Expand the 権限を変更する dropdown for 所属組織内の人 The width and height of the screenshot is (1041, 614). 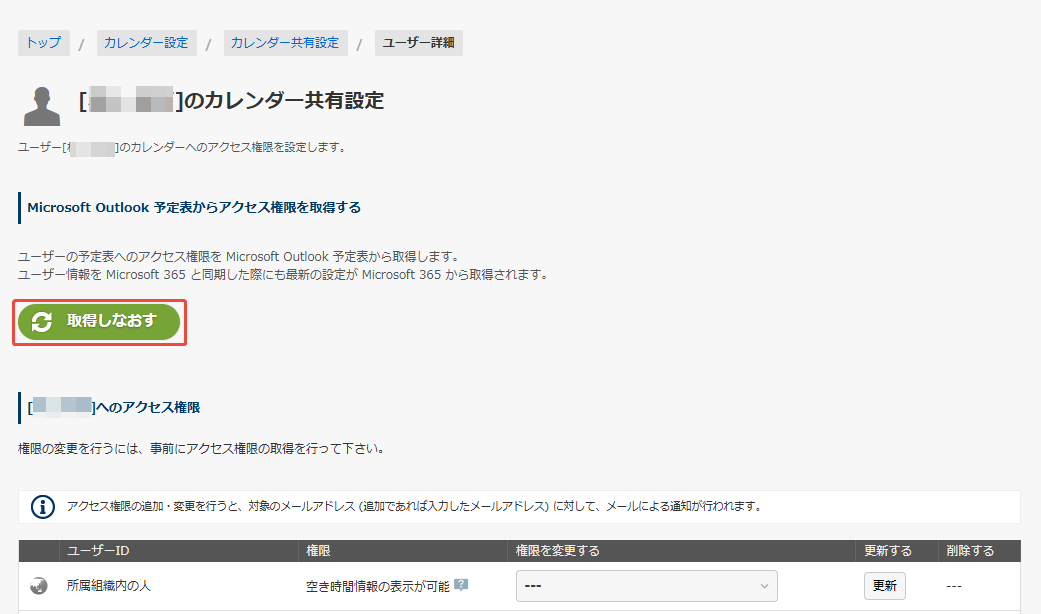click(x=647, y=586)
